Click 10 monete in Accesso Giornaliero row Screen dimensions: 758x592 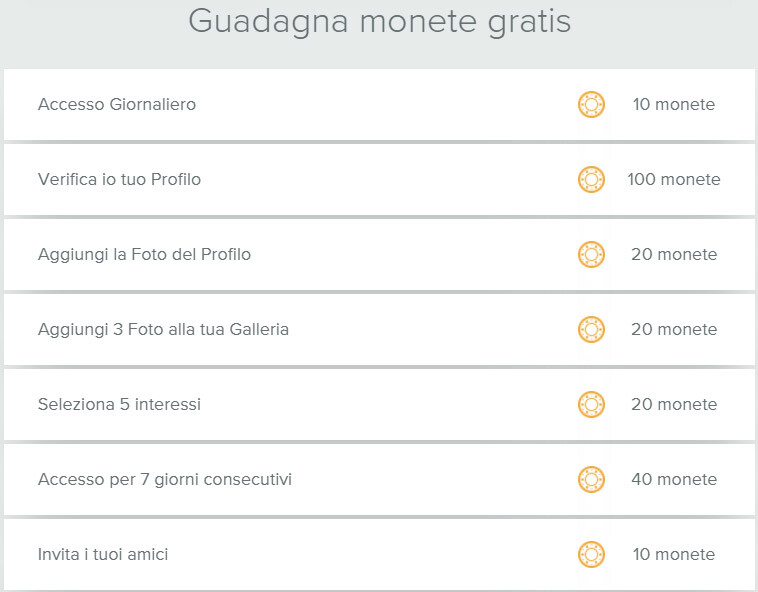coord(673,104)
